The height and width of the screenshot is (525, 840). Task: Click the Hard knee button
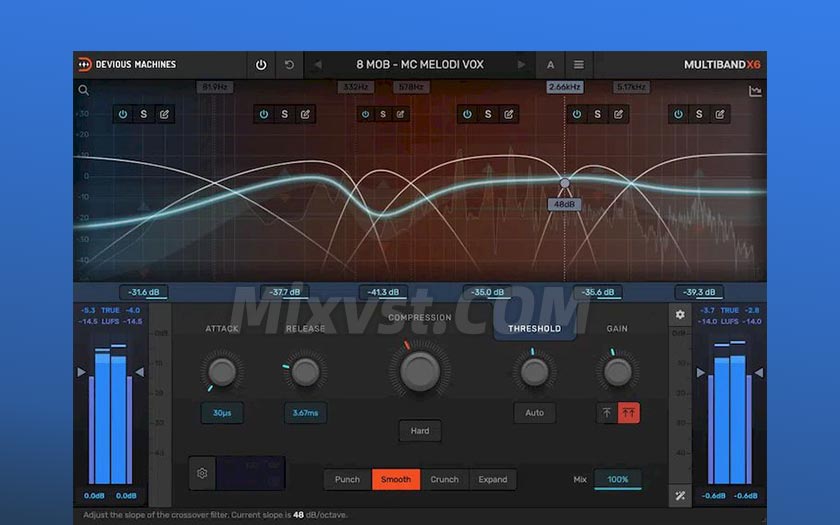(420, 431)
